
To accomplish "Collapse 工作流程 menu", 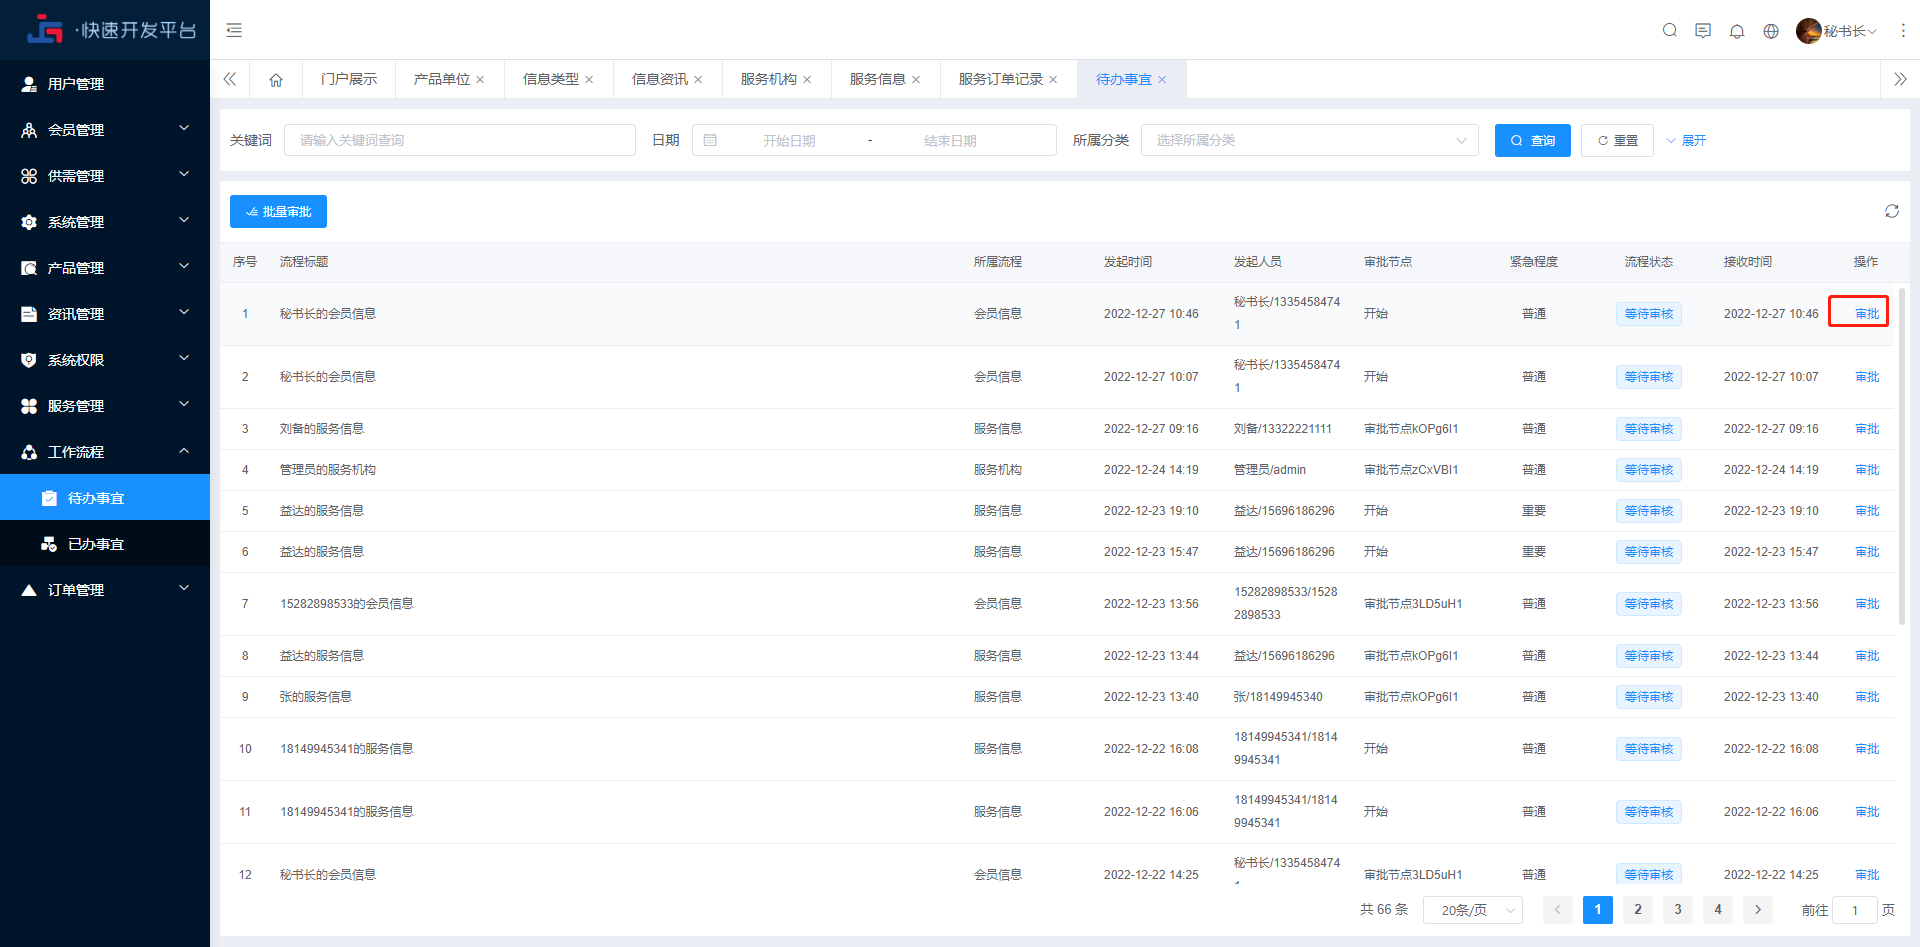I will coord(105,452).
